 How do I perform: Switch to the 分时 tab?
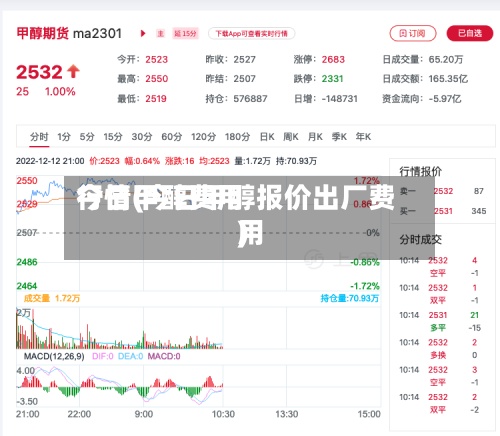coord(39,137)
